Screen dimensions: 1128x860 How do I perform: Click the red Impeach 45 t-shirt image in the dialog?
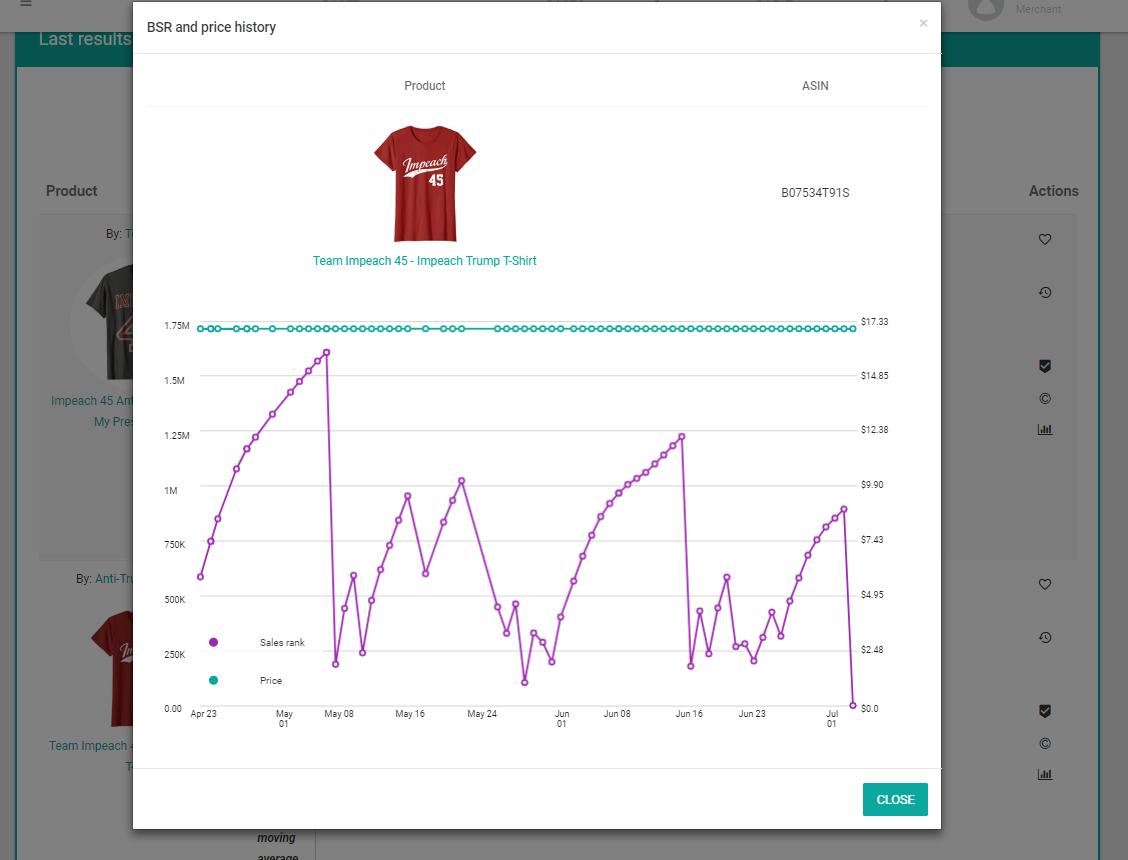coord(424,184)
